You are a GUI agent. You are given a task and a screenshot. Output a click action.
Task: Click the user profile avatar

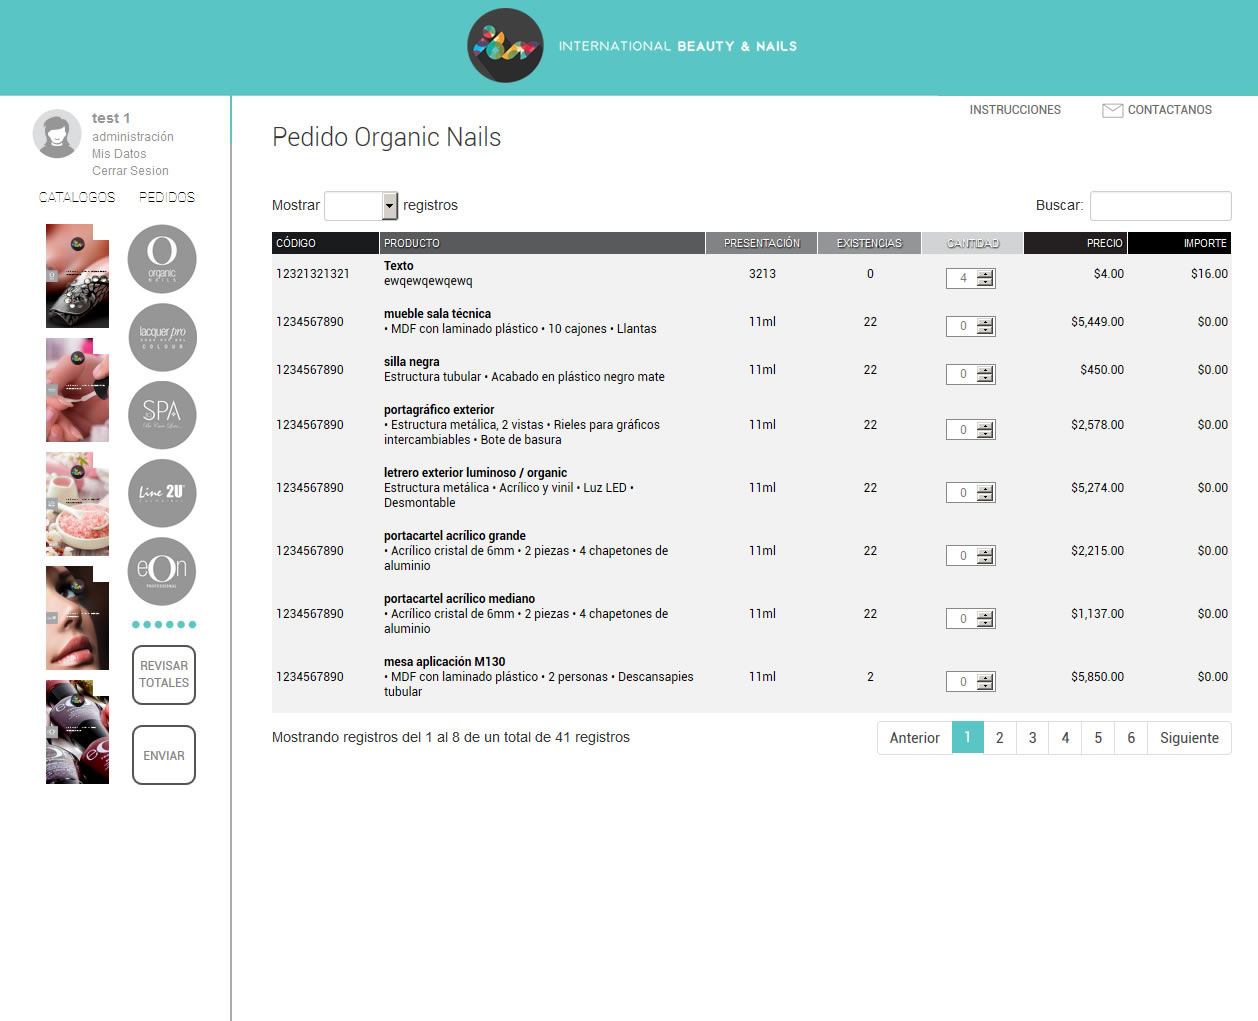pos(57,134)
